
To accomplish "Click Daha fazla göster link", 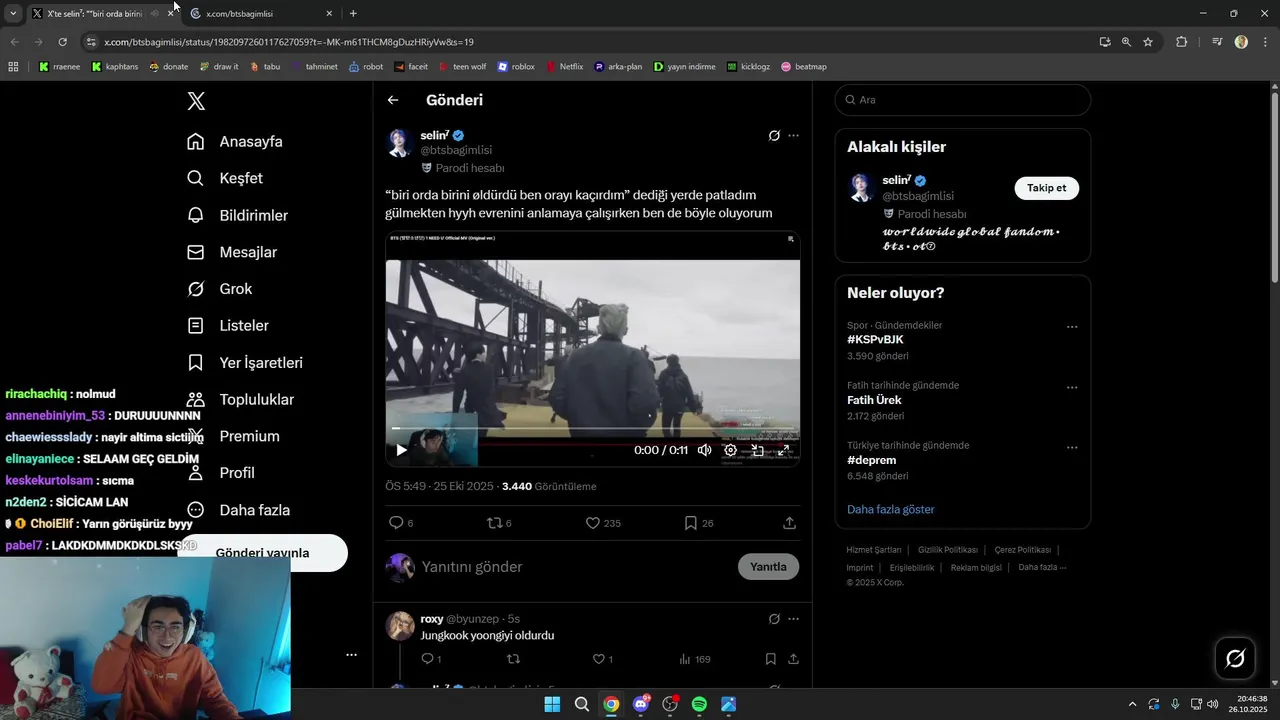I will point(890,510).
